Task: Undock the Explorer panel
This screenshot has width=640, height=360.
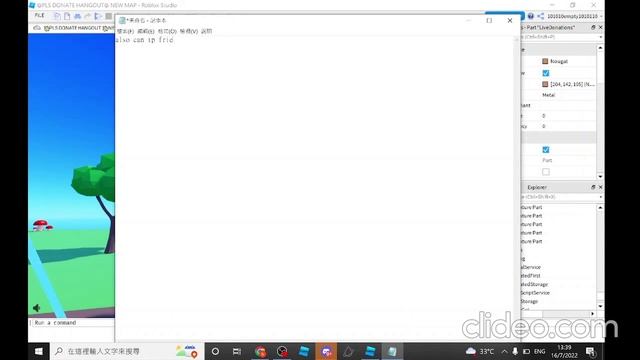Action: point(593,187)
